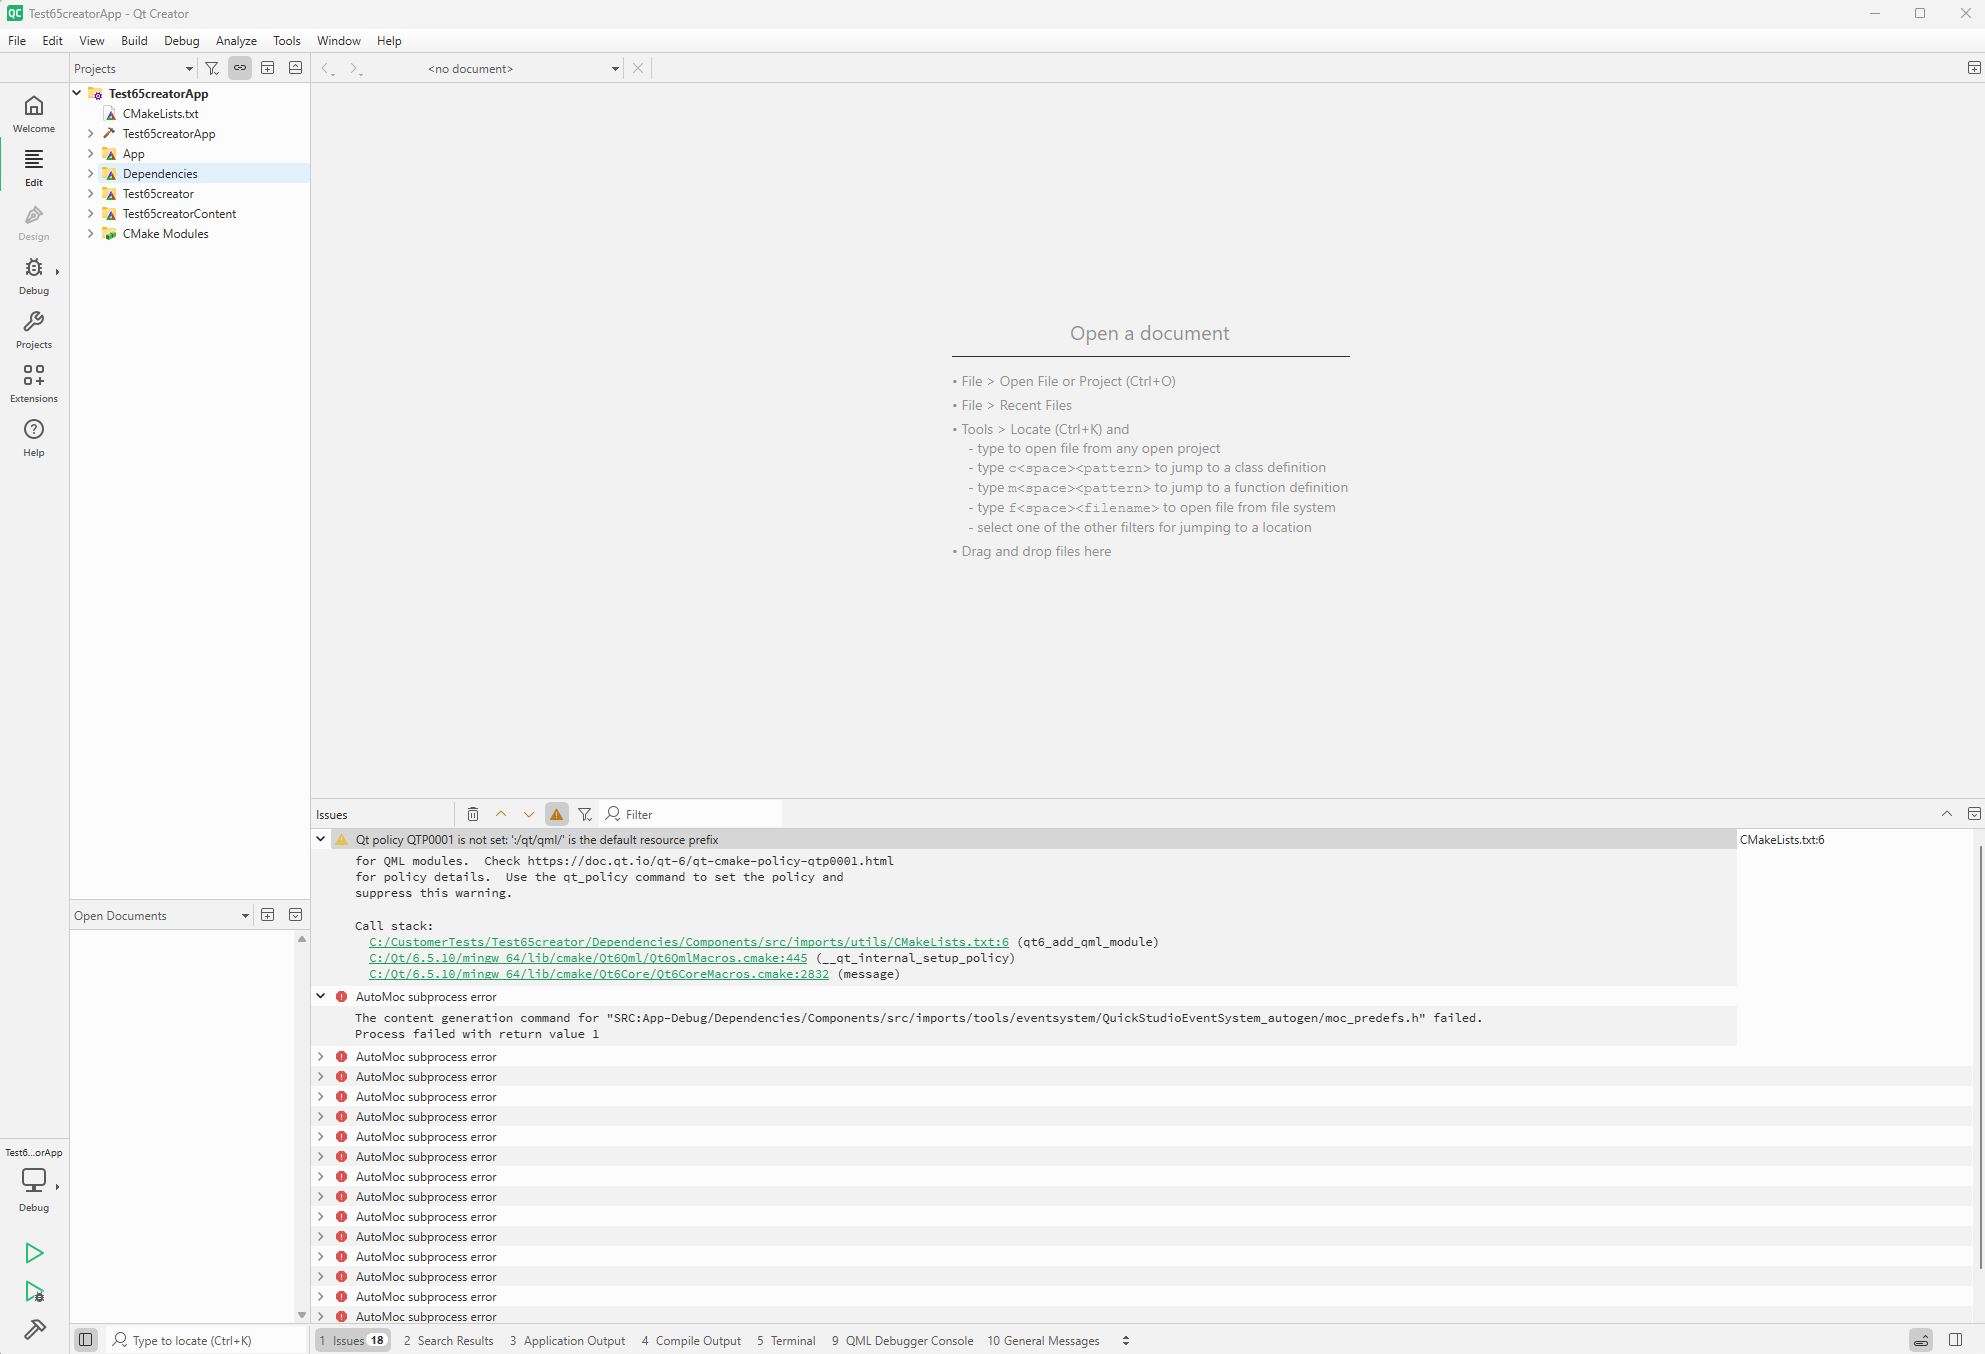Clear issues with the trash icon

pos(473,814)
